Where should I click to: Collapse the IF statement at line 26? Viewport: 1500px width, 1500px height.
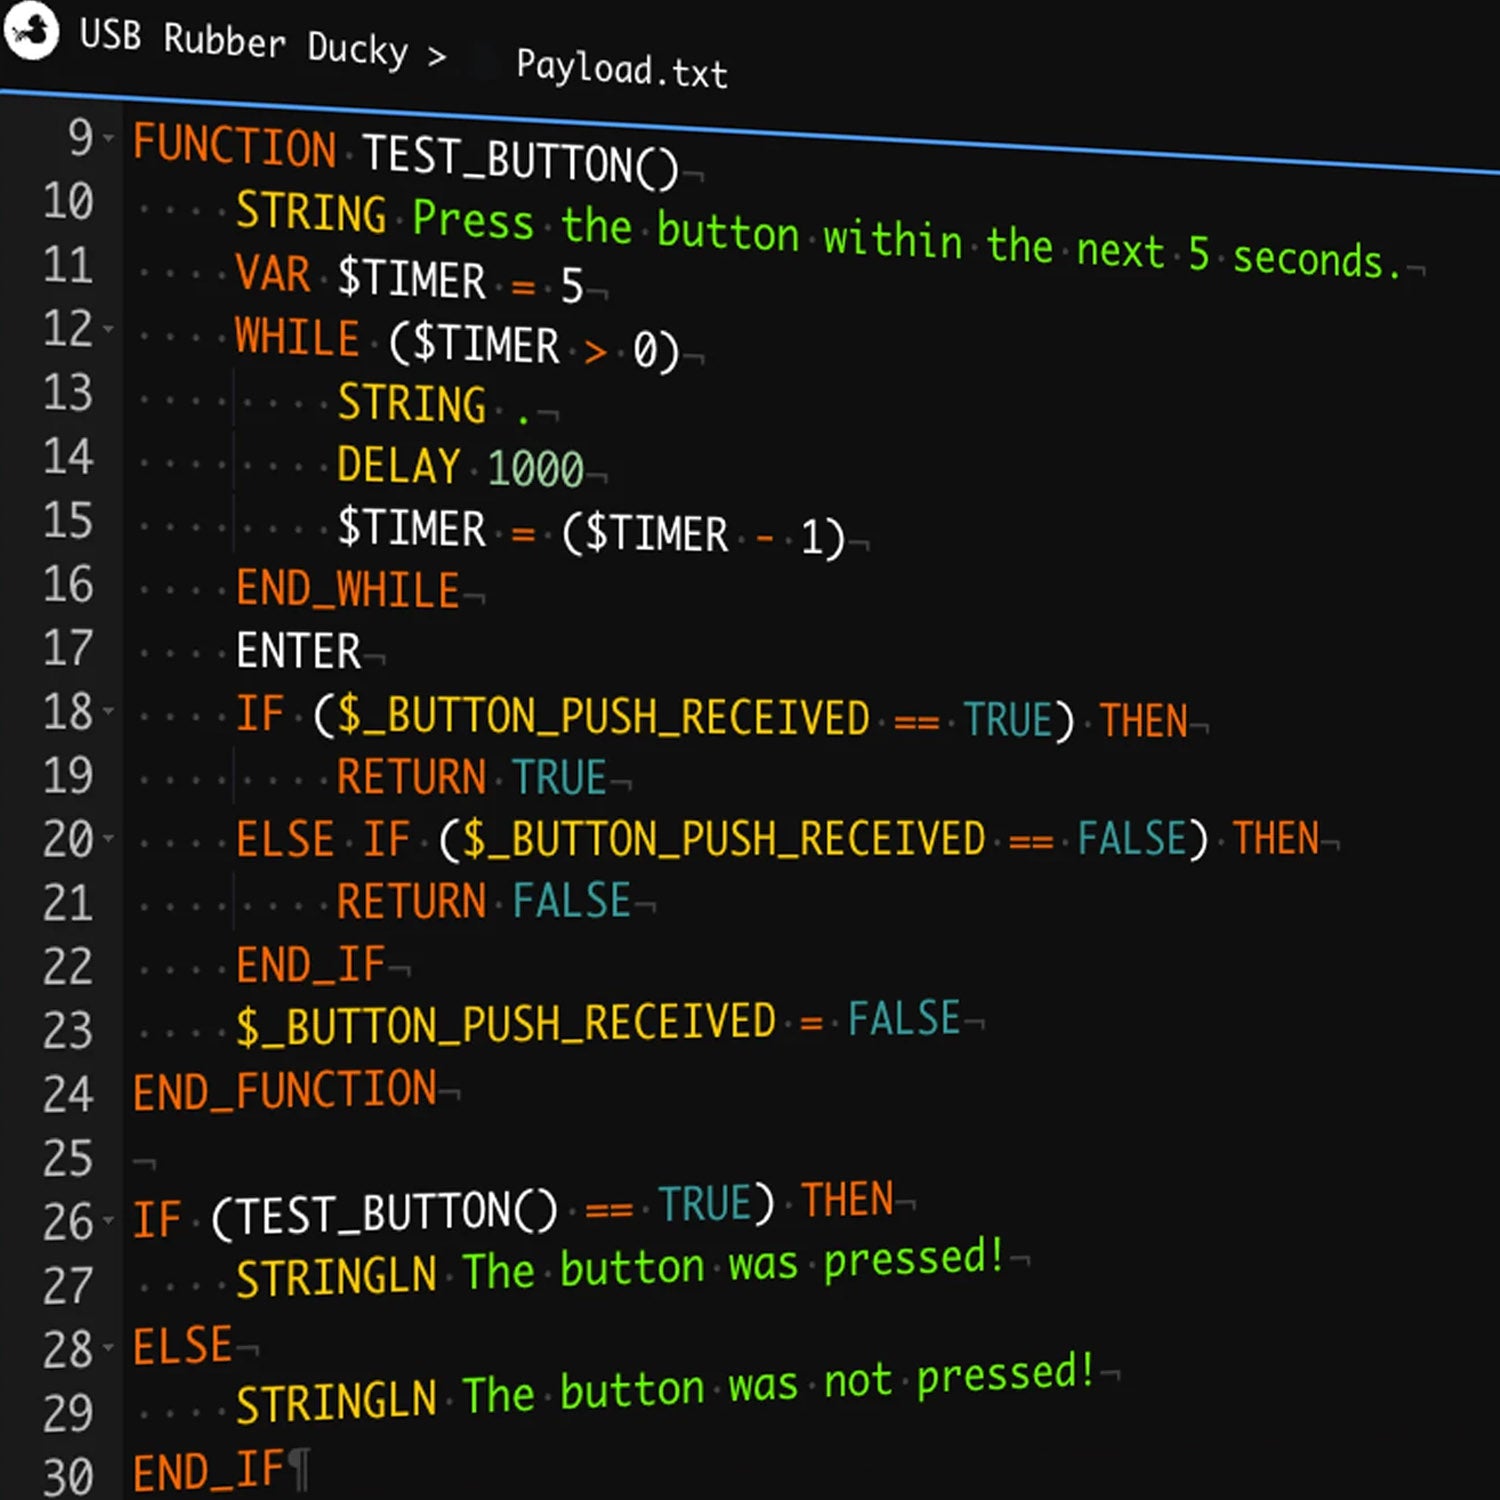click(109, 1221)
